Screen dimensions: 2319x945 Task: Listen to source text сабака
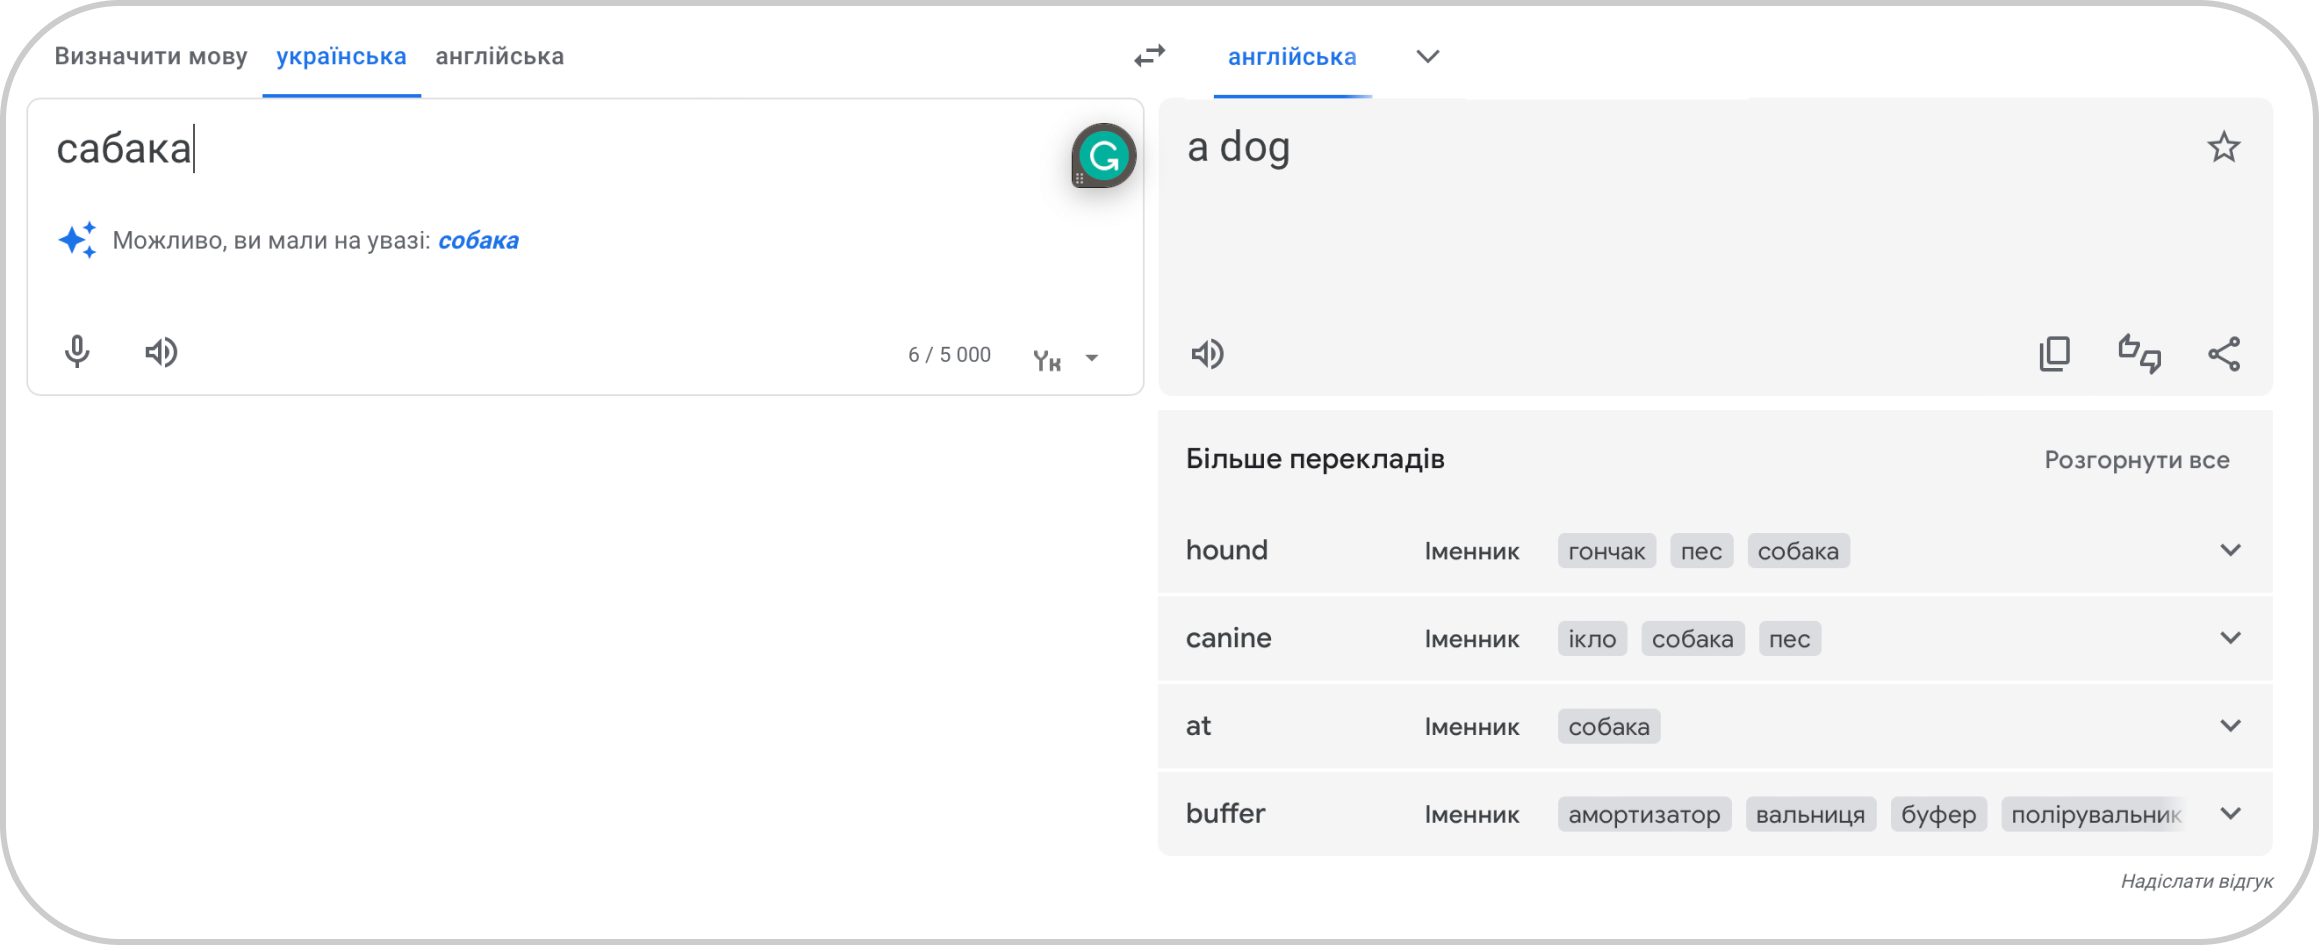[x=161, y=352]
